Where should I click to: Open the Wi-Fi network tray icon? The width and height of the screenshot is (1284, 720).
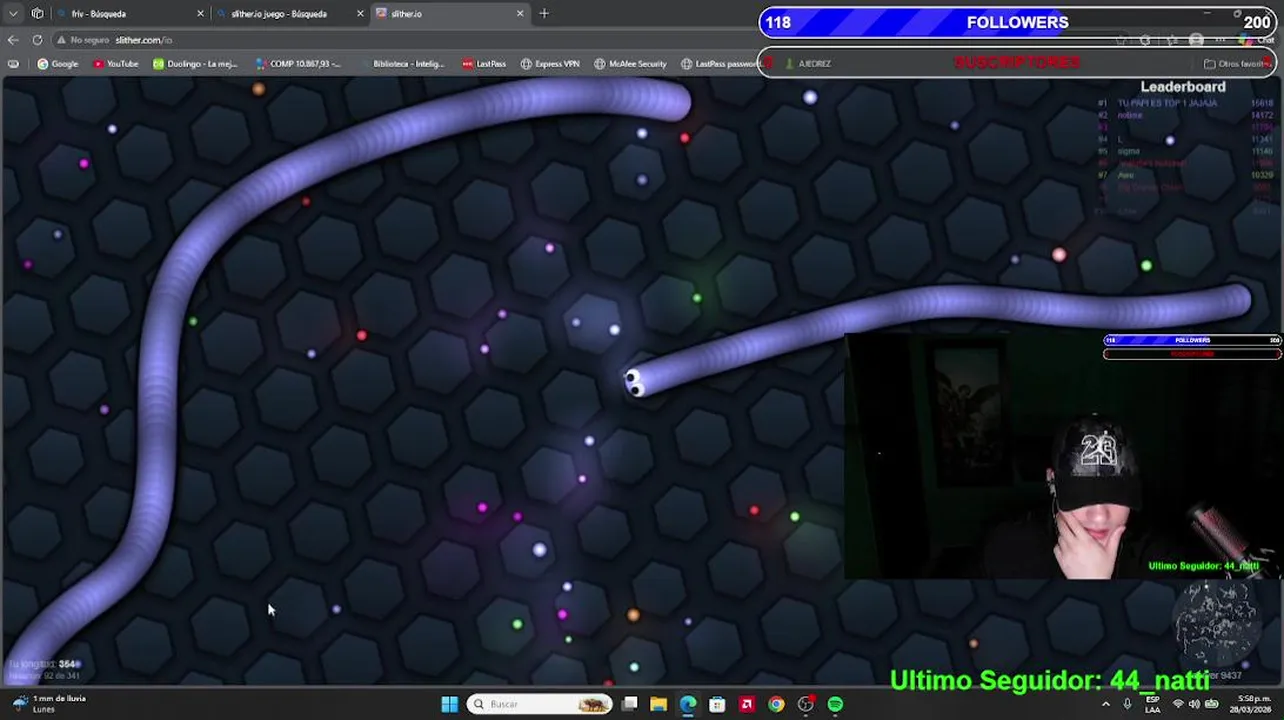pos(1178,704)
